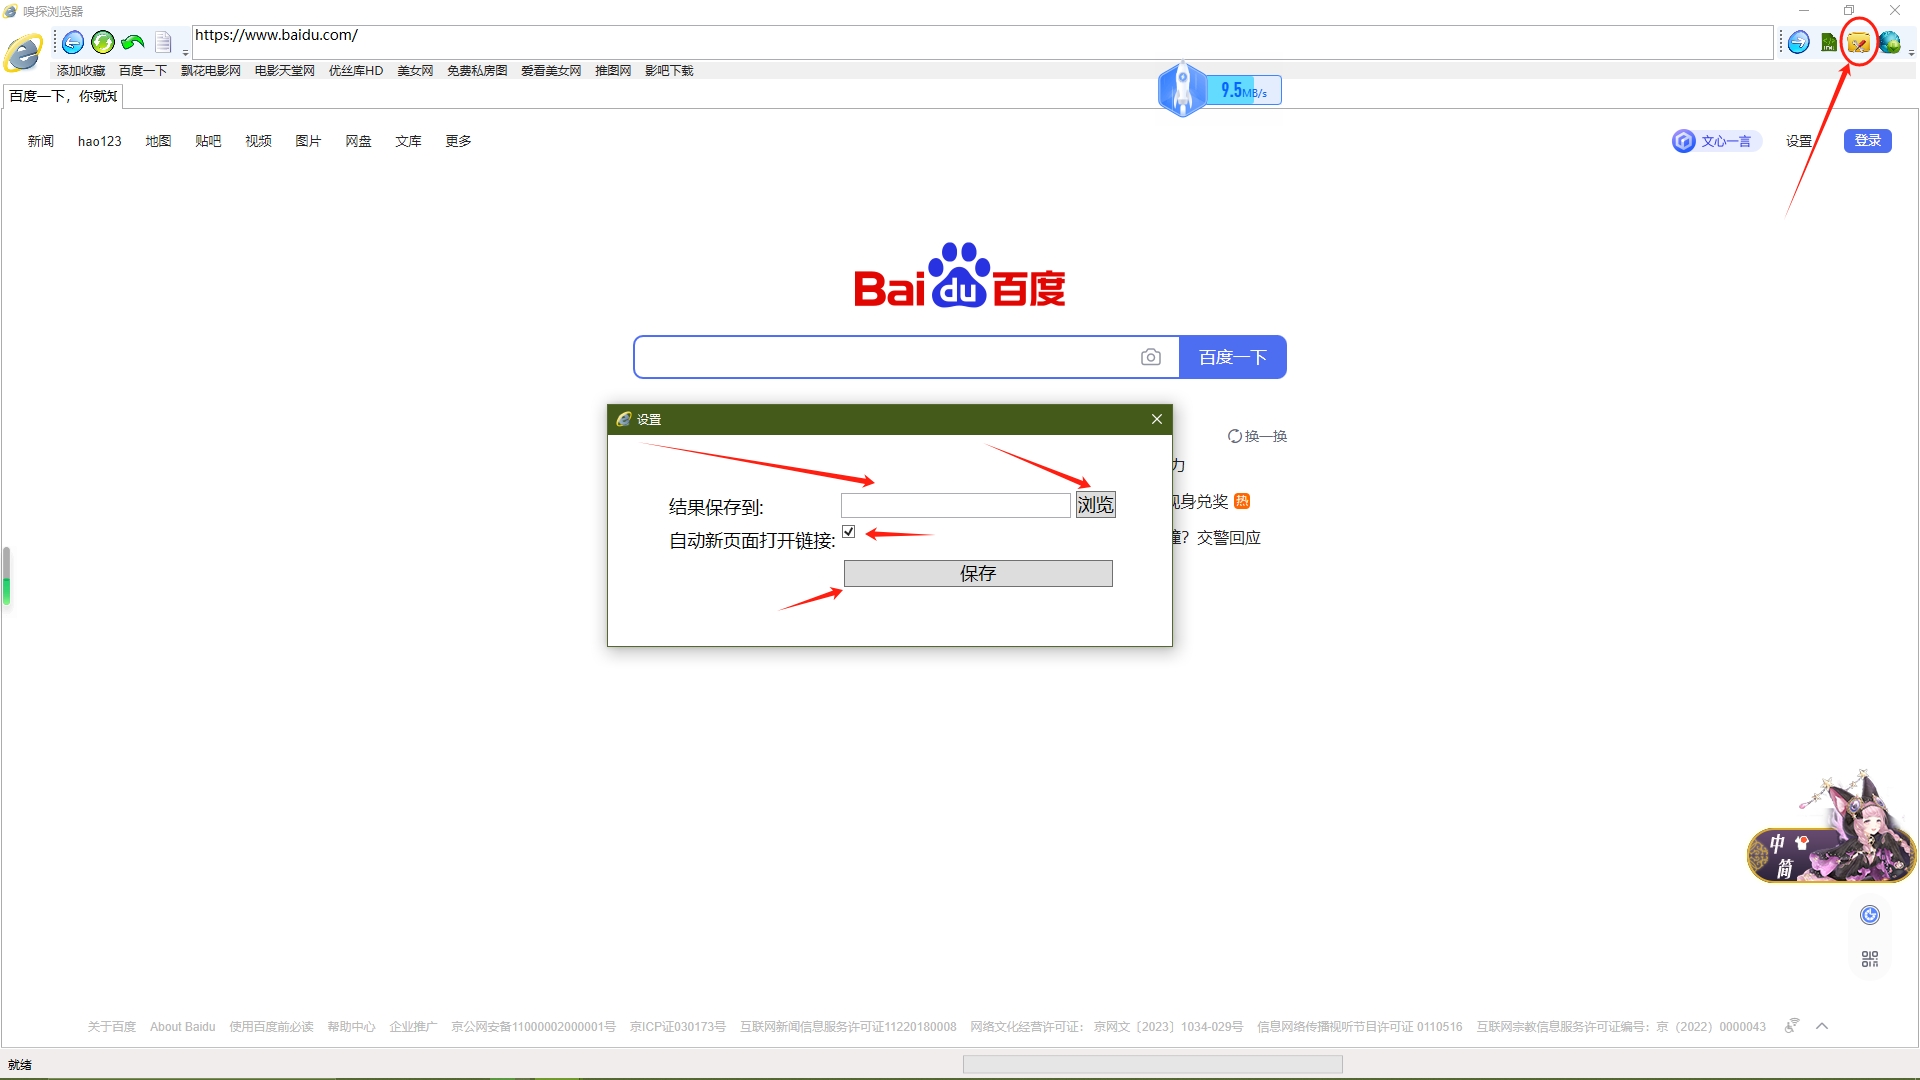Click the URL address bar

pos(982,42)
